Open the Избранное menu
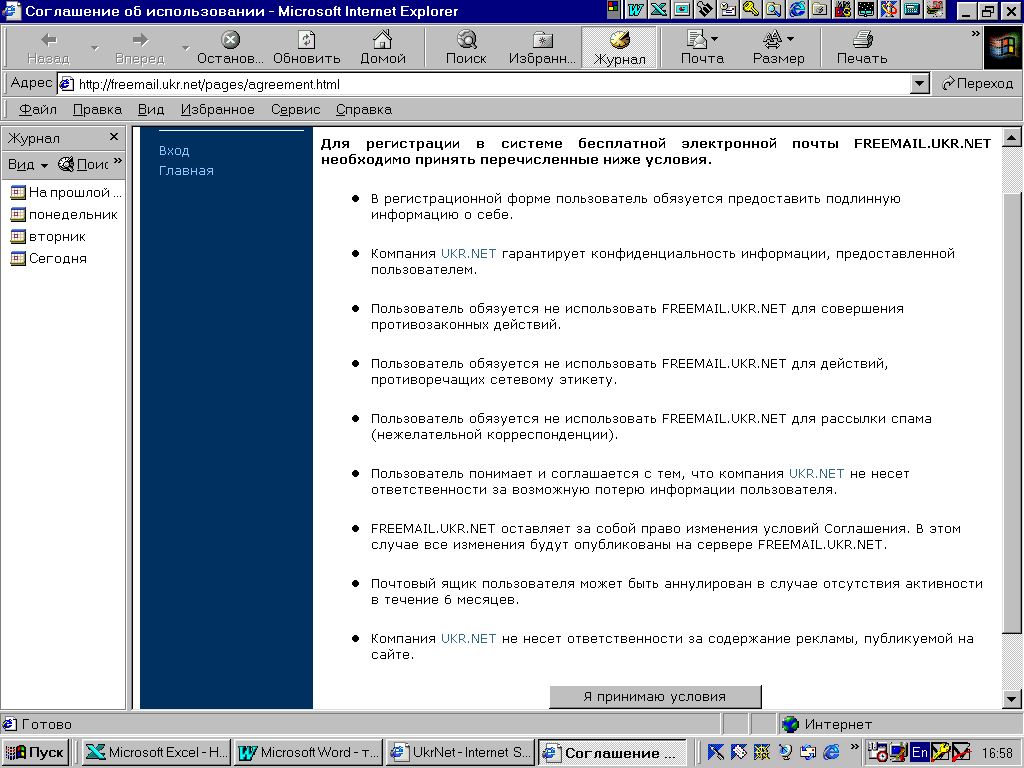 click(x=217, y=109)
